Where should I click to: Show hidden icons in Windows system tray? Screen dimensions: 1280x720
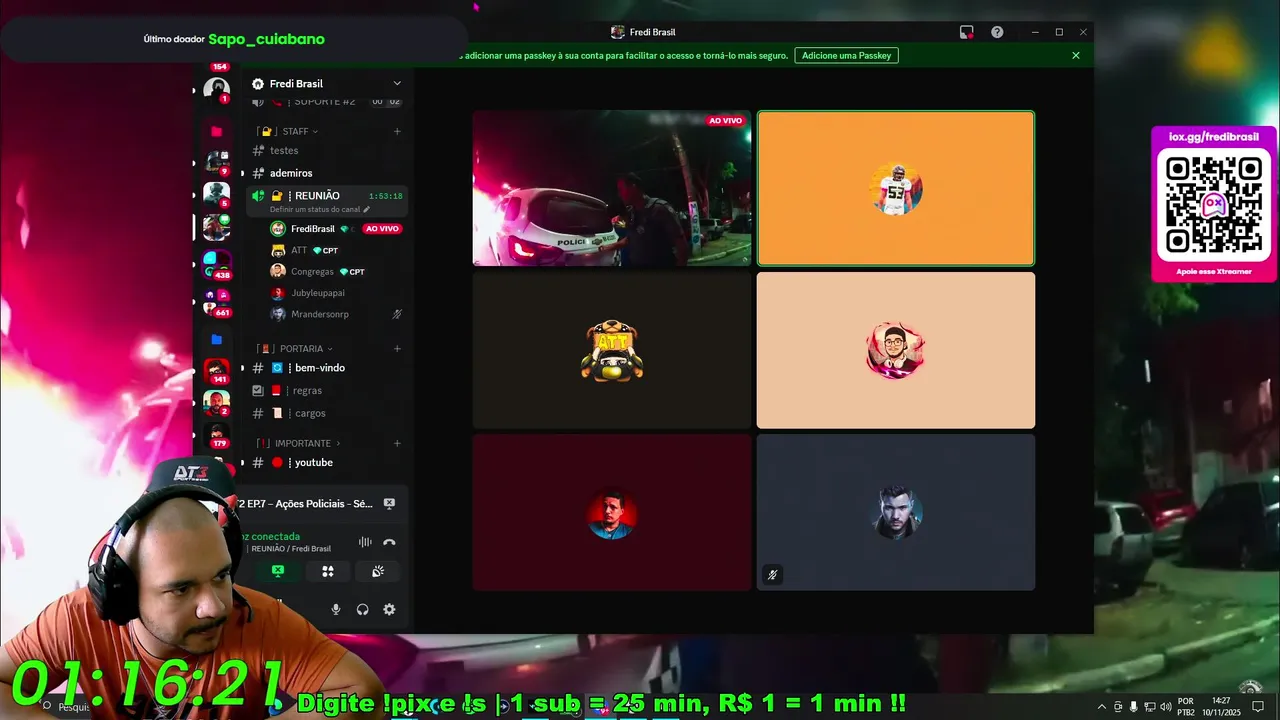(x=1102, y=707)
